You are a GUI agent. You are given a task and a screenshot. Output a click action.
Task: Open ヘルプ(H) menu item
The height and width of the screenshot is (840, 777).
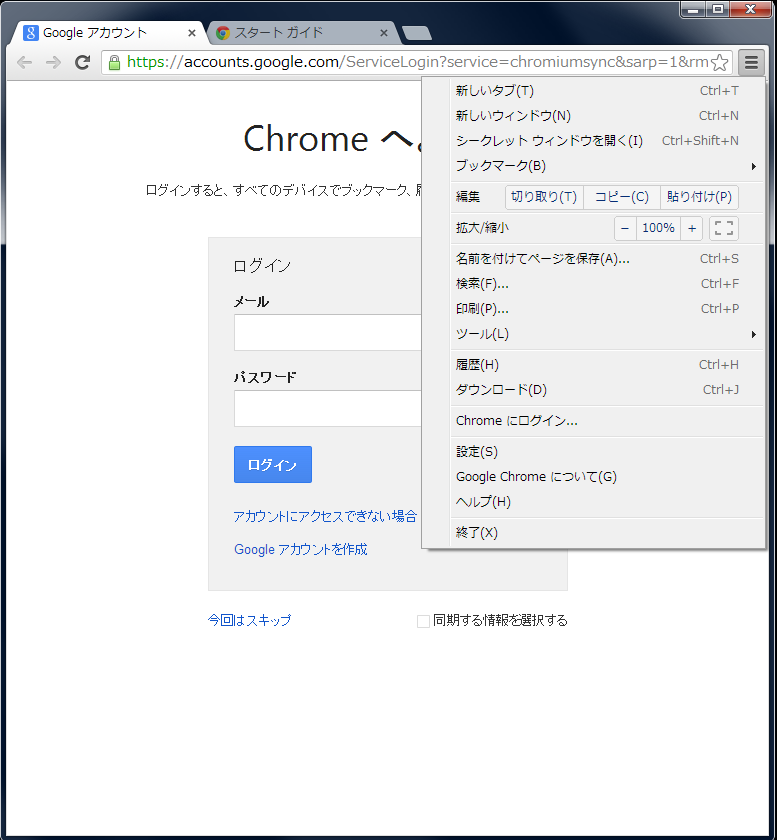(593, 501)
